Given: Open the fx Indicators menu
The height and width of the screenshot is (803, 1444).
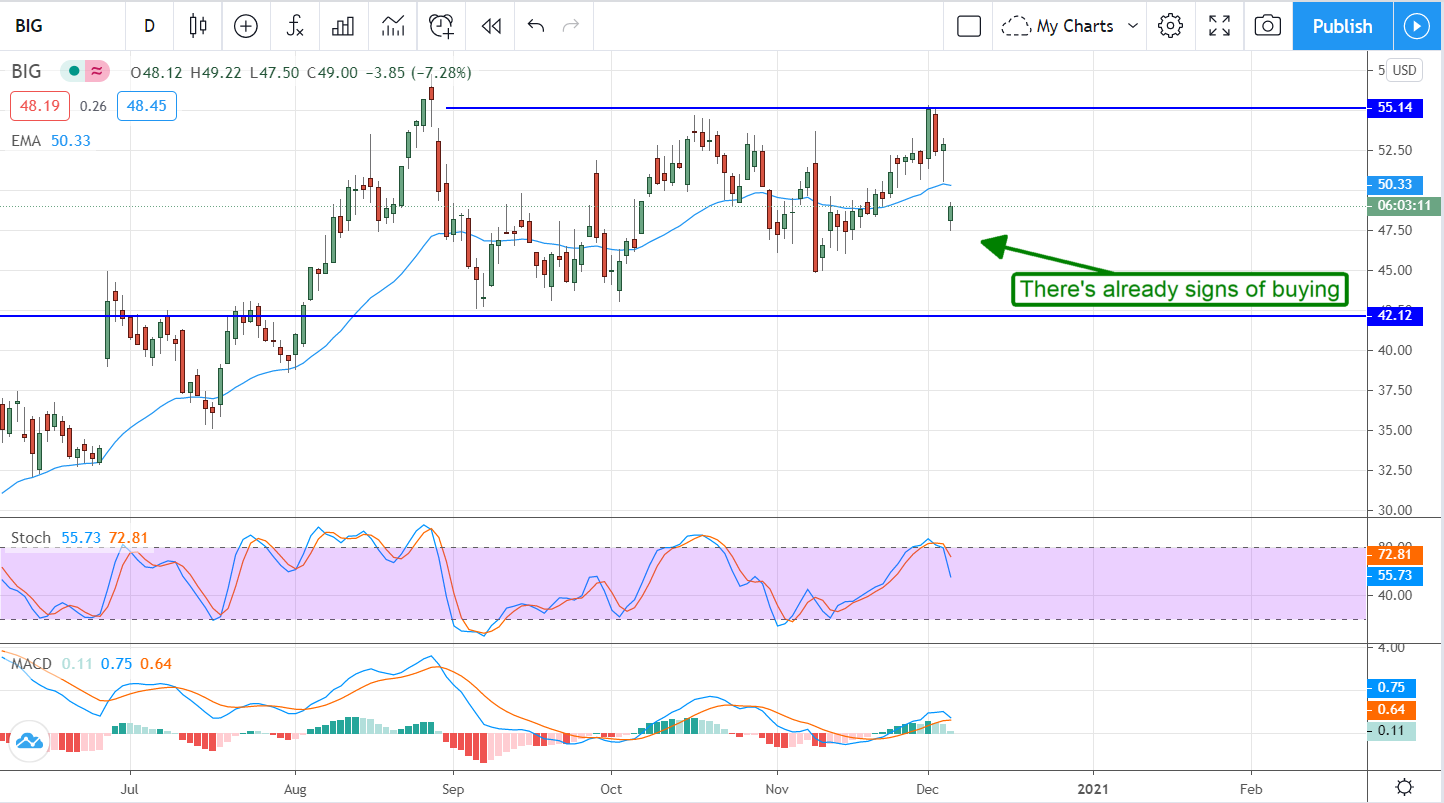Looking at the screenshot, I should click(x=295, y=26).
